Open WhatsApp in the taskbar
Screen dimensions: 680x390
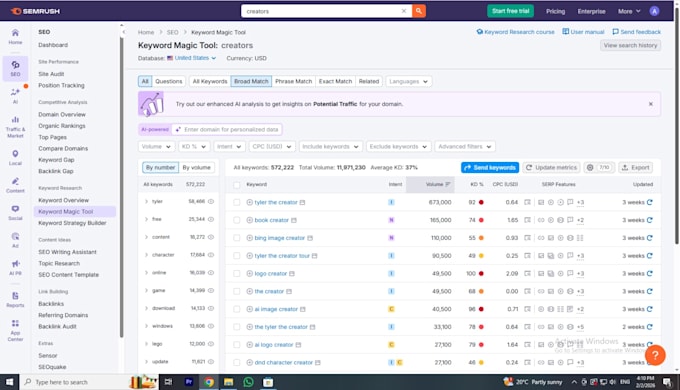pos(248,382)
